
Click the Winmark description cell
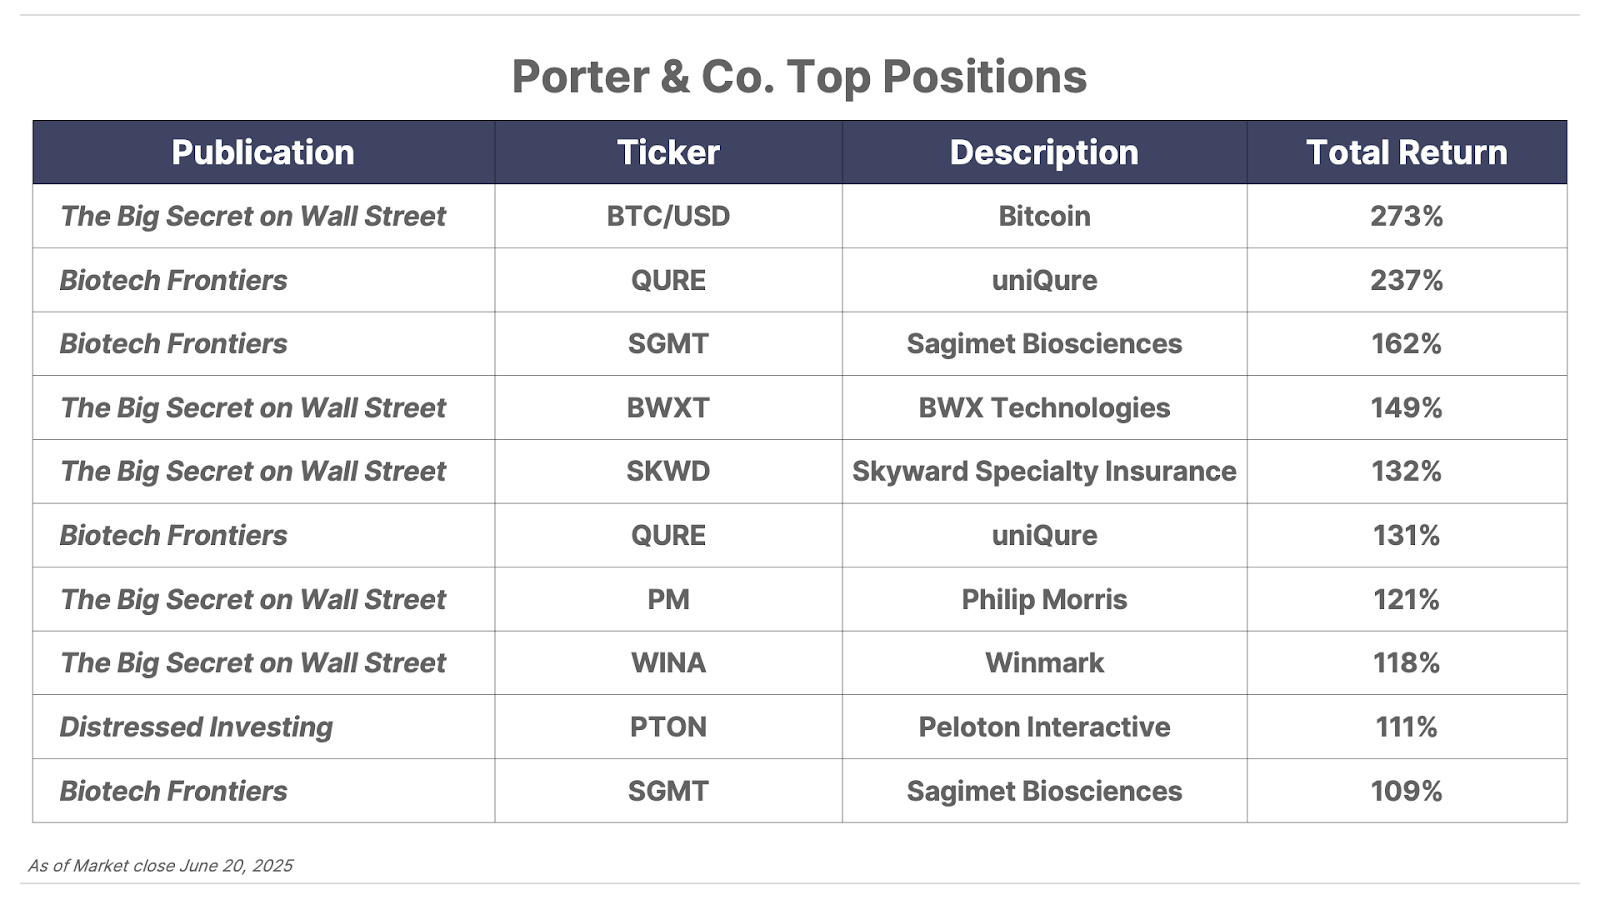point(1044,663)
